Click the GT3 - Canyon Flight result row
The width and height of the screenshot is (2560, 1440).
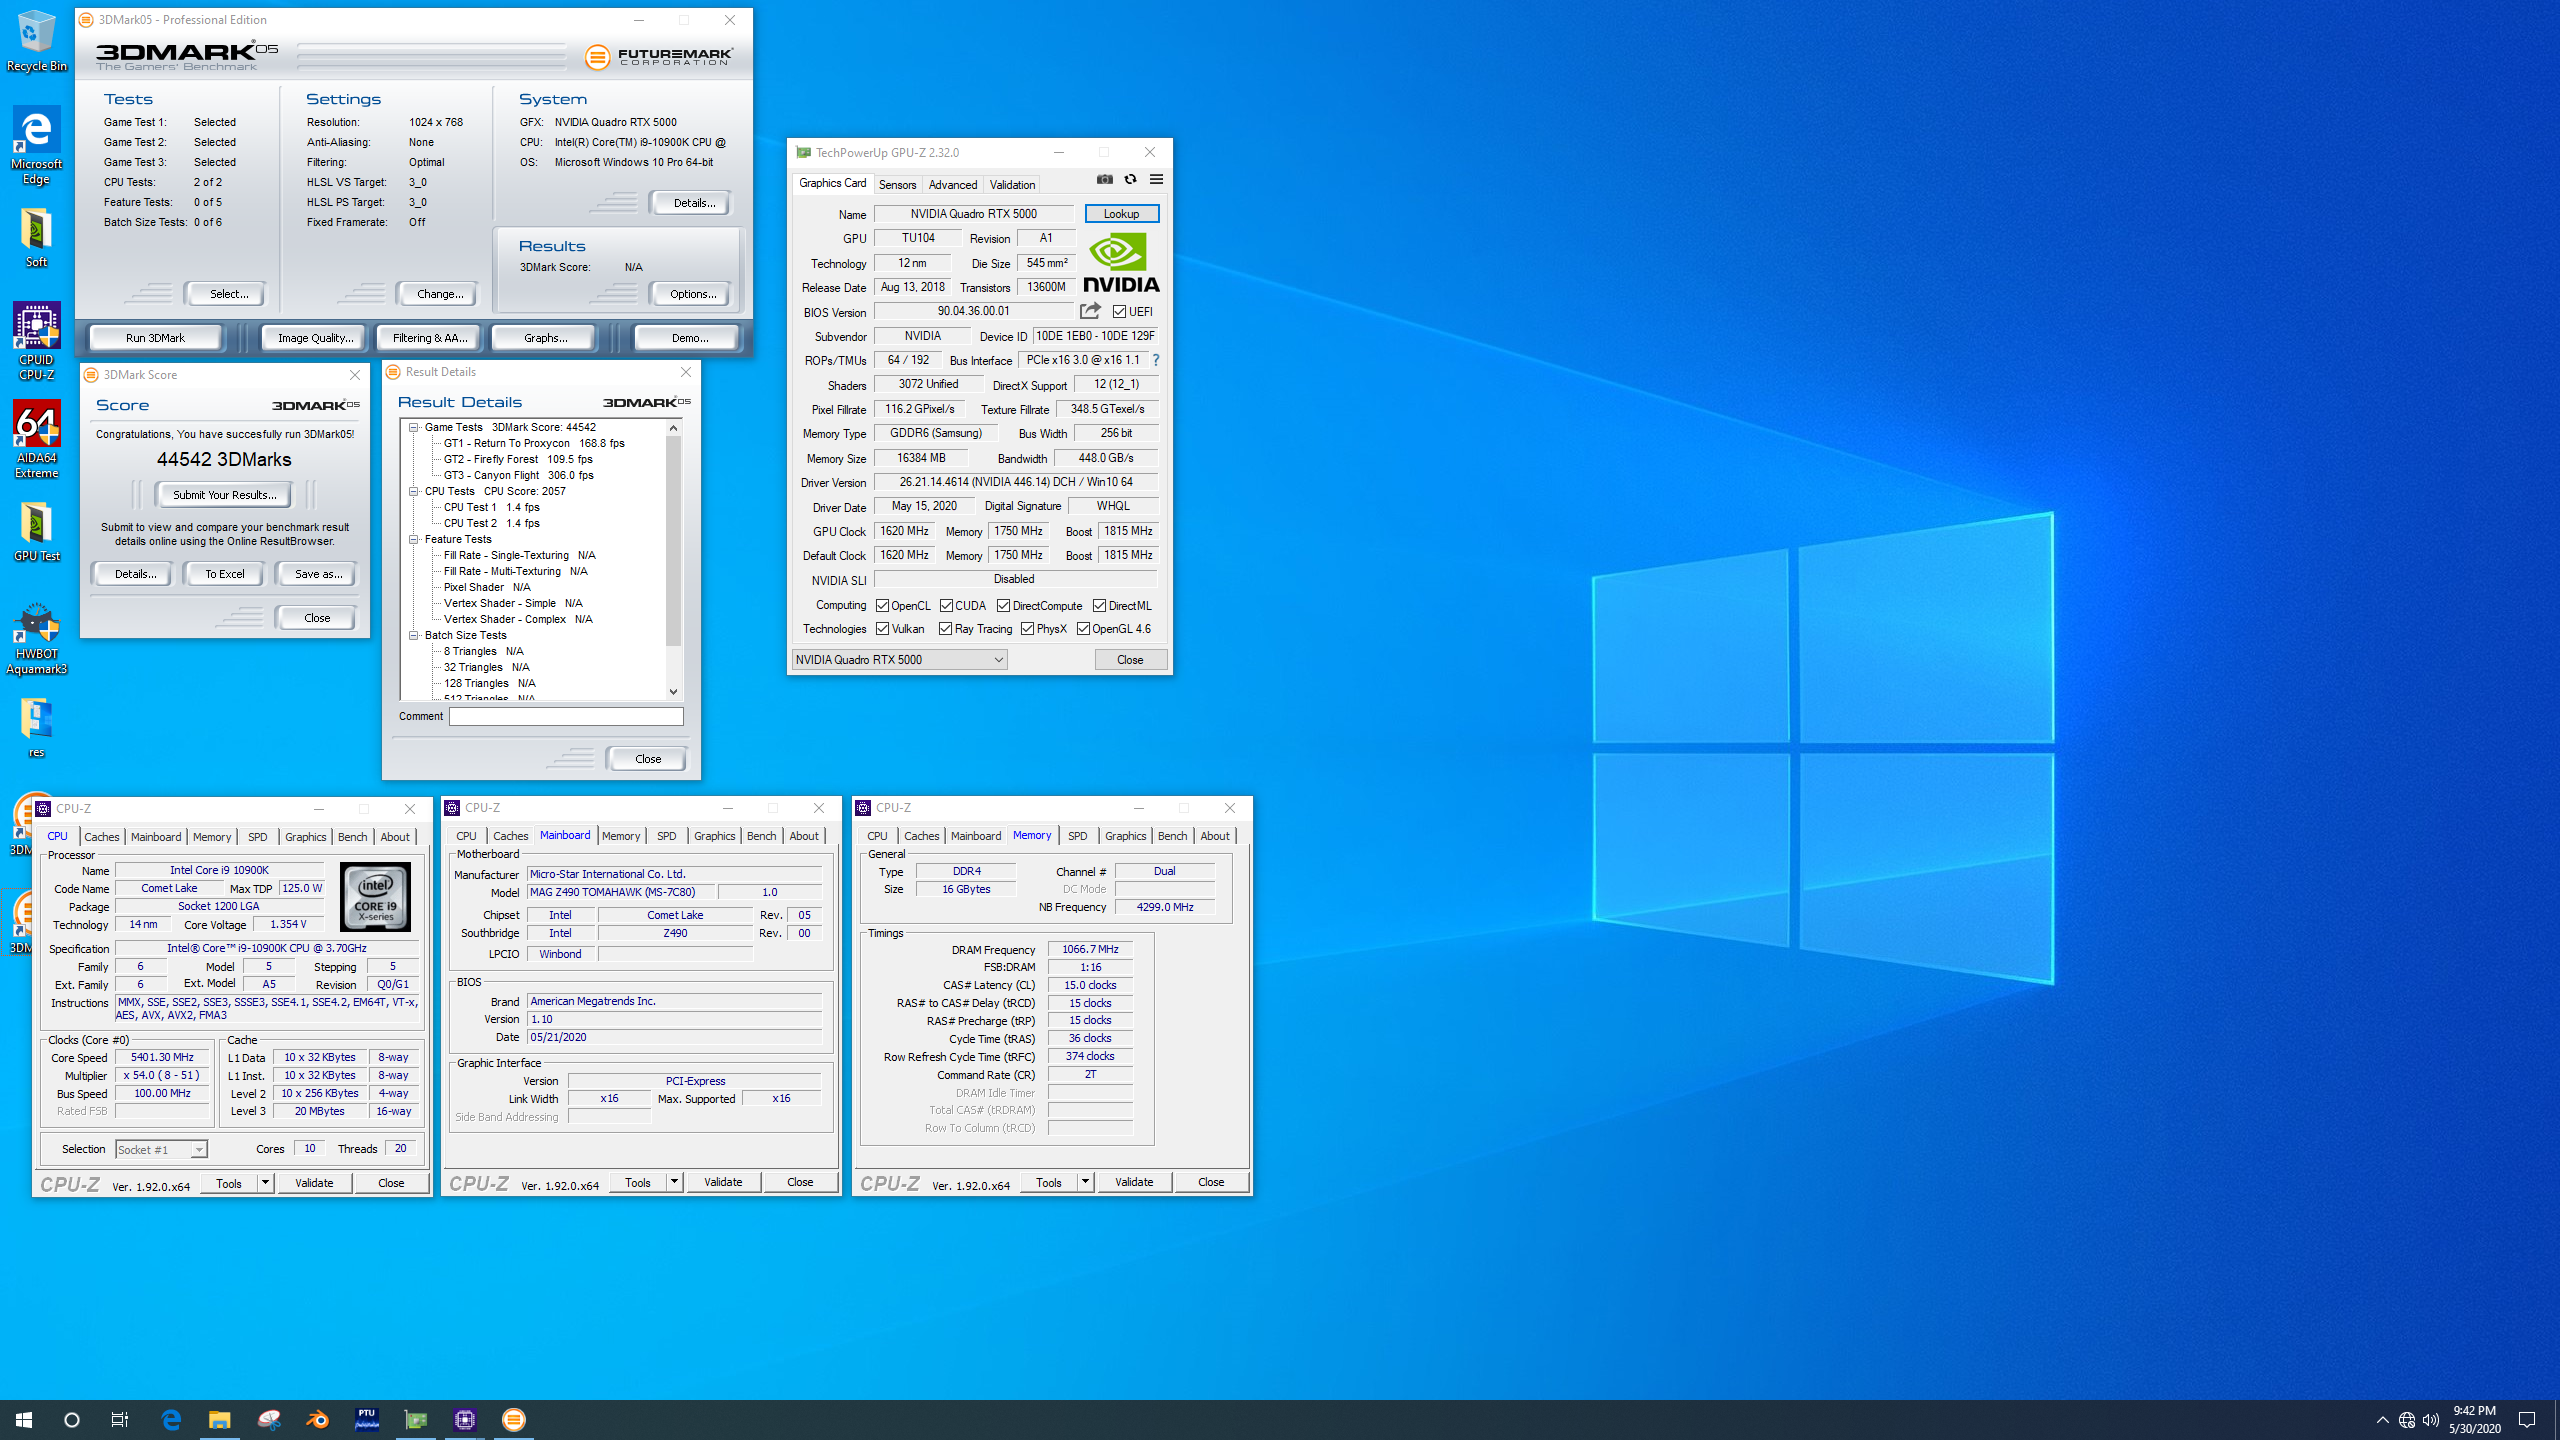point(518,475)
